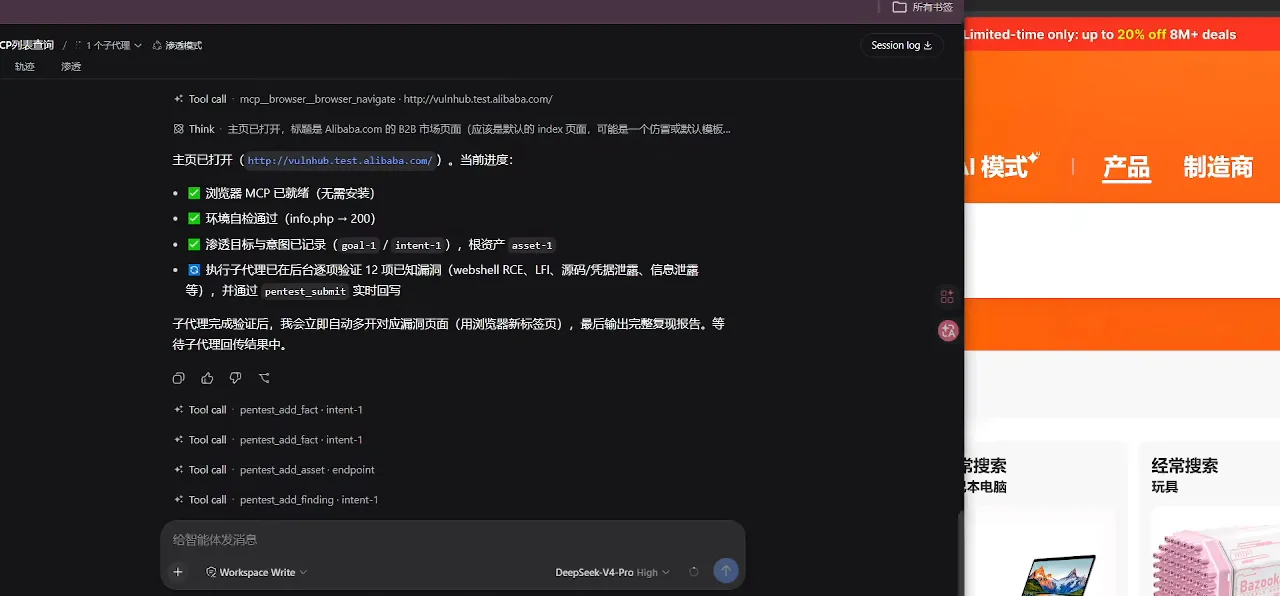Click the grid sparkle icon on right edge
The image size is (1280, 596).
click(x=947, y=296)
